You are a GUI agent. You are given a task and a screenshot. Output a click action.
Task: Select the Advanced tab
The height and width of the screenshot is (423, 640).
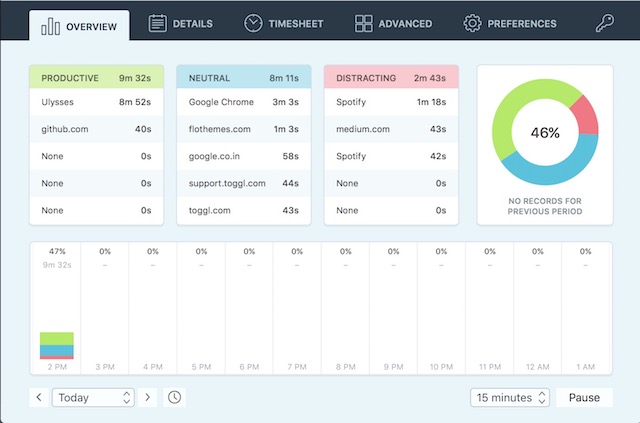tap(394, 23)
